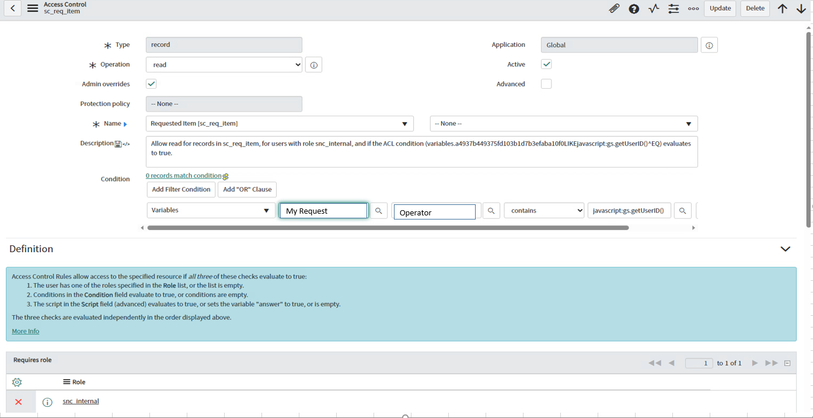Open the Operation dropdown showing read
The width and height of the screenshot is (813, 418).
click(224, 65)
